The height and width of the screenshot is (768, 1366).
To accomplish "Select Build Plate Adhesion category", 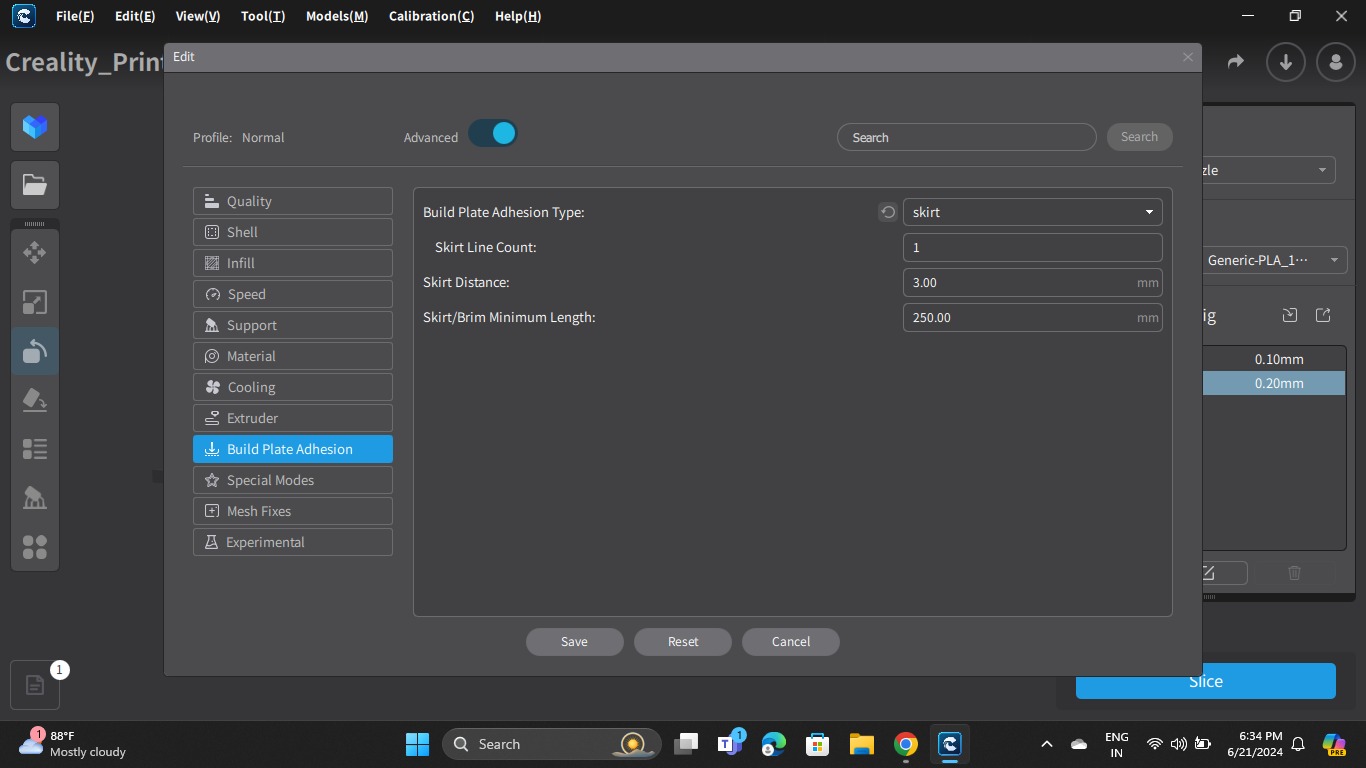I will [x=293, y=449].
